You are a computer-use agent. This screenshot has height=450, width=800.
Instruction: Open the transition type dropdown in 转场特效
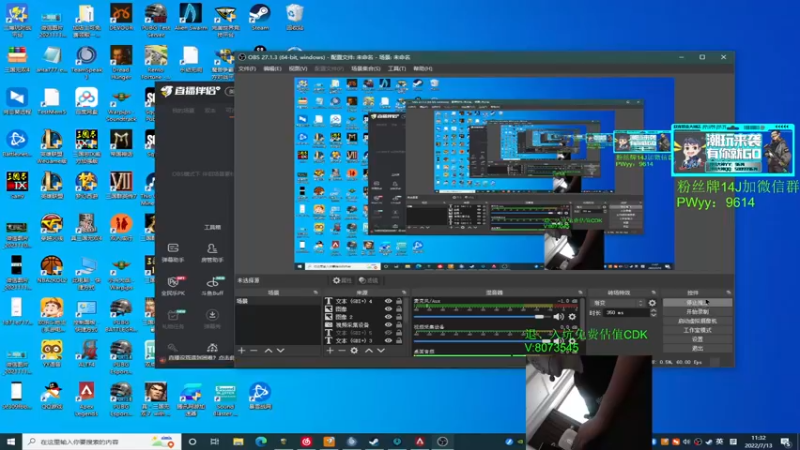pyautogui.click(x=618, y=303)
